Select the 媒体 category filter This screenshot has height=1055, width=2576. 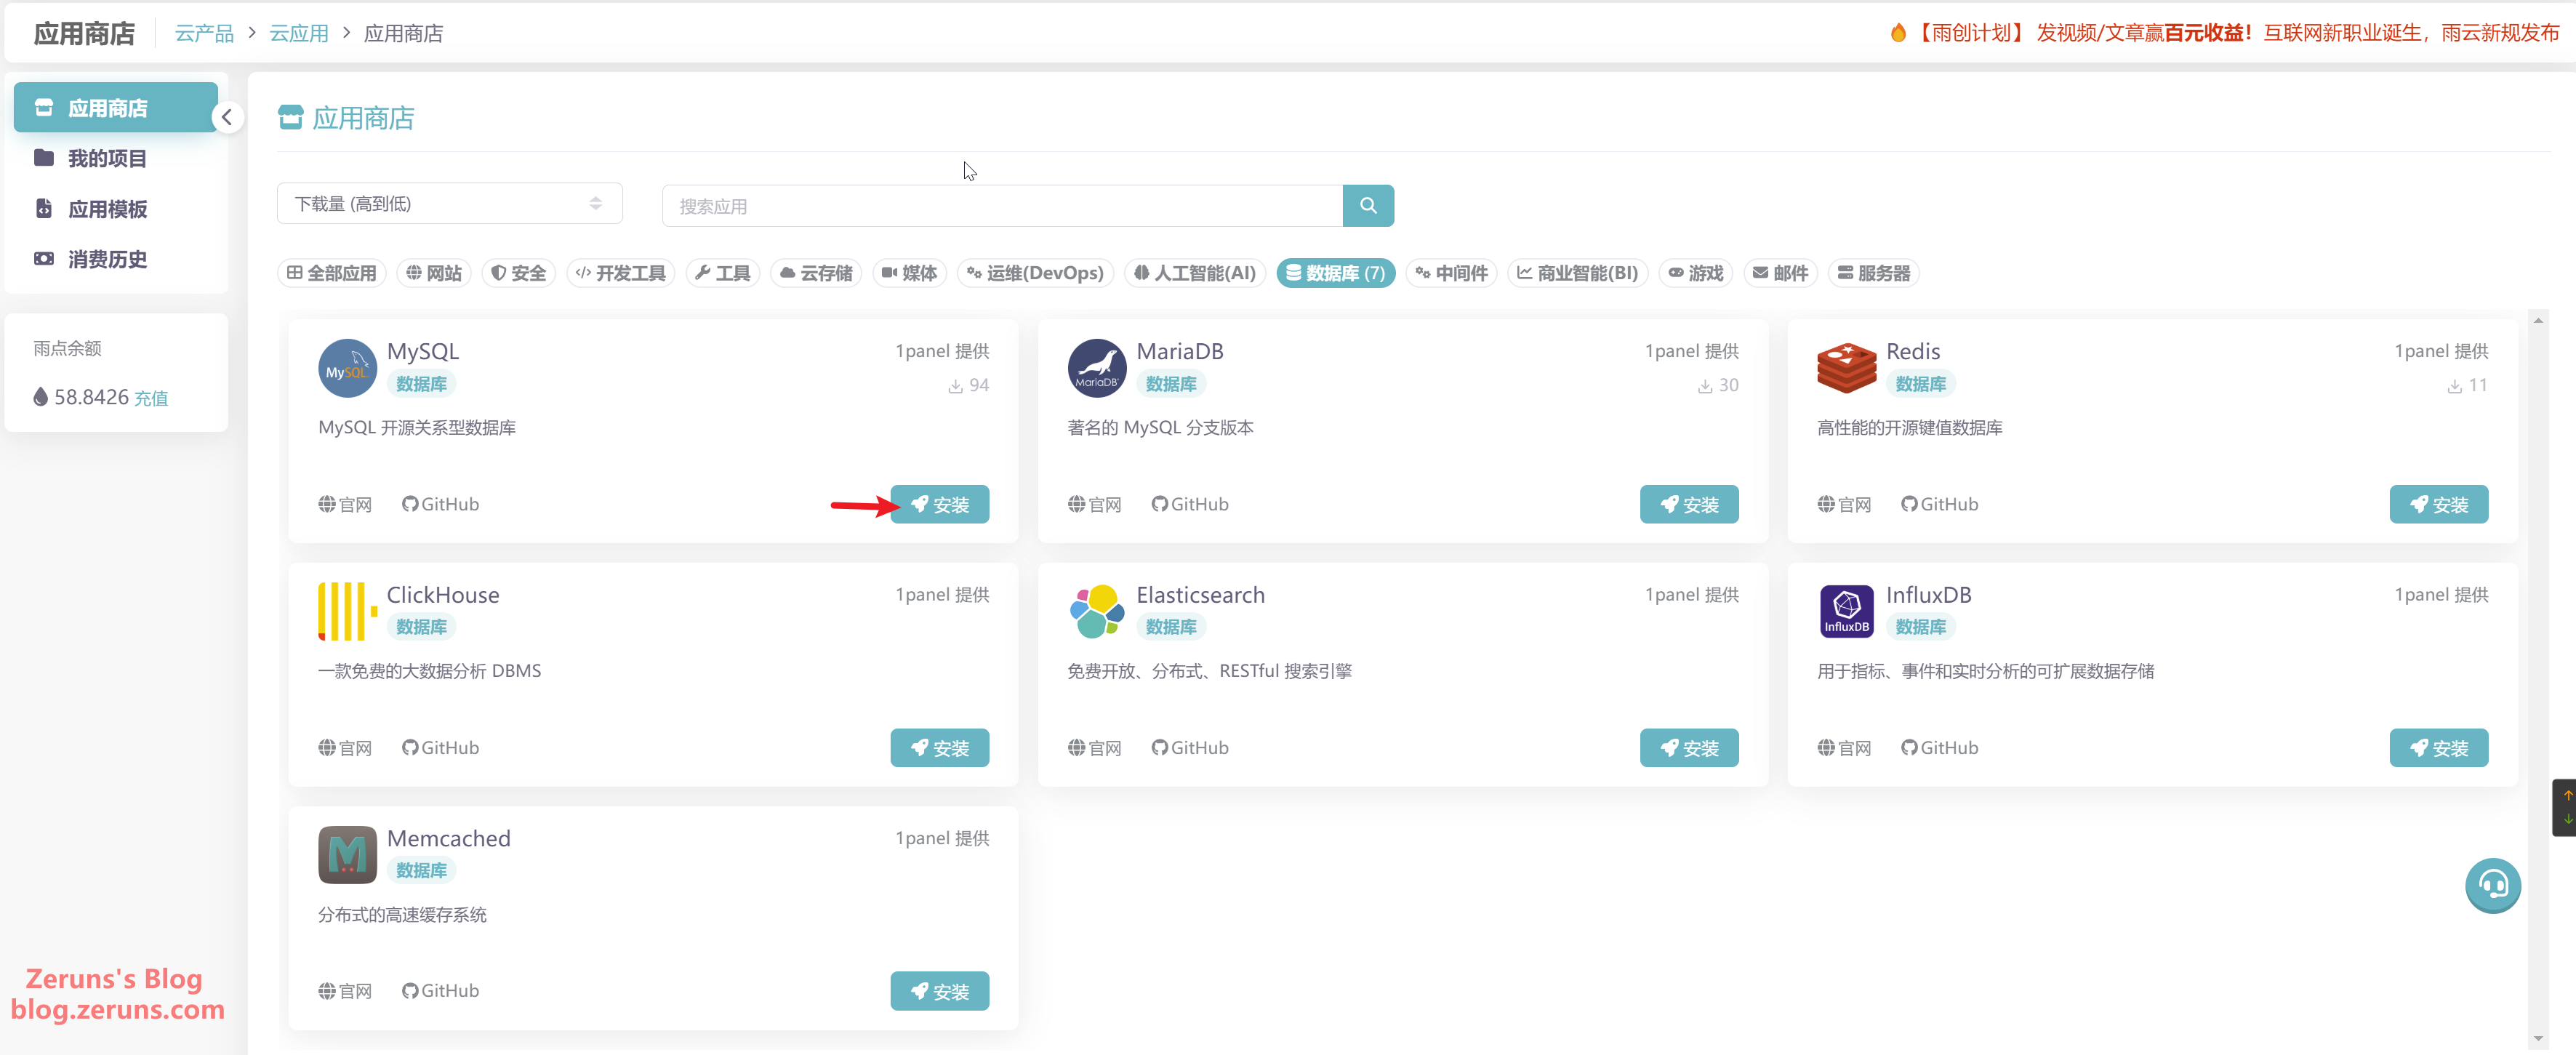[909, 273]
